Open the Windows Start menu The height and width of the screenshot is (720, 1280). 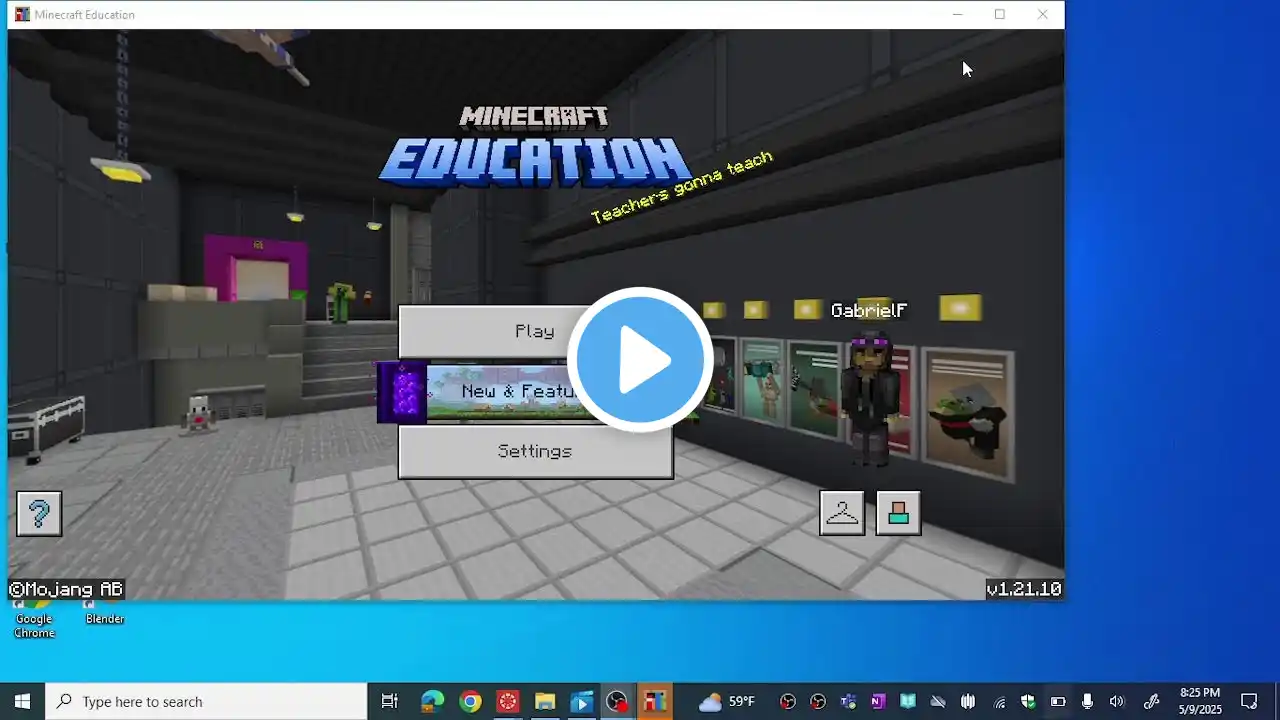click(22, 701)
